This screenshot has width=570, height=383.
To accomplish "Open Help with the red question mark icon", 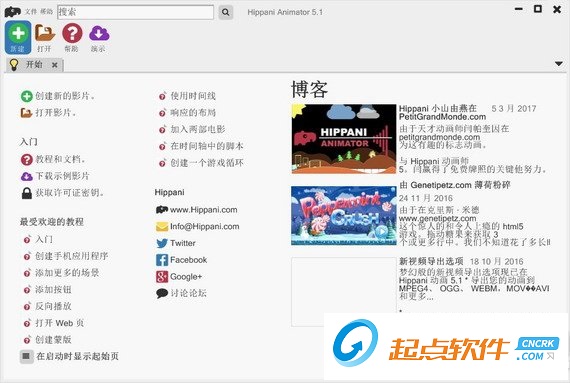I will click(72, 37).
